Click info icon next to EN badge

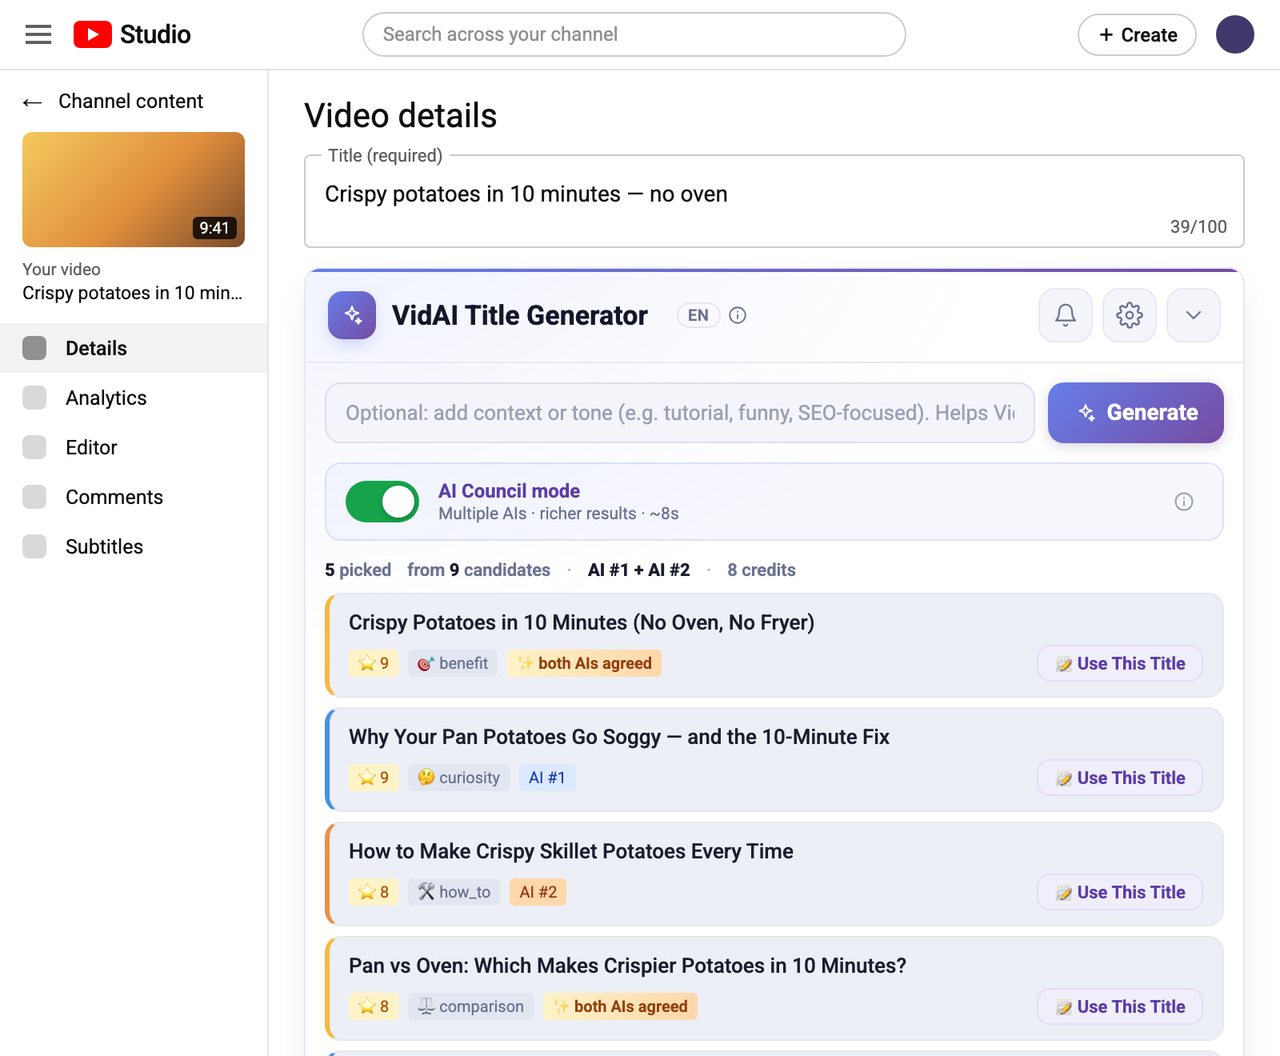pos(738,315)
